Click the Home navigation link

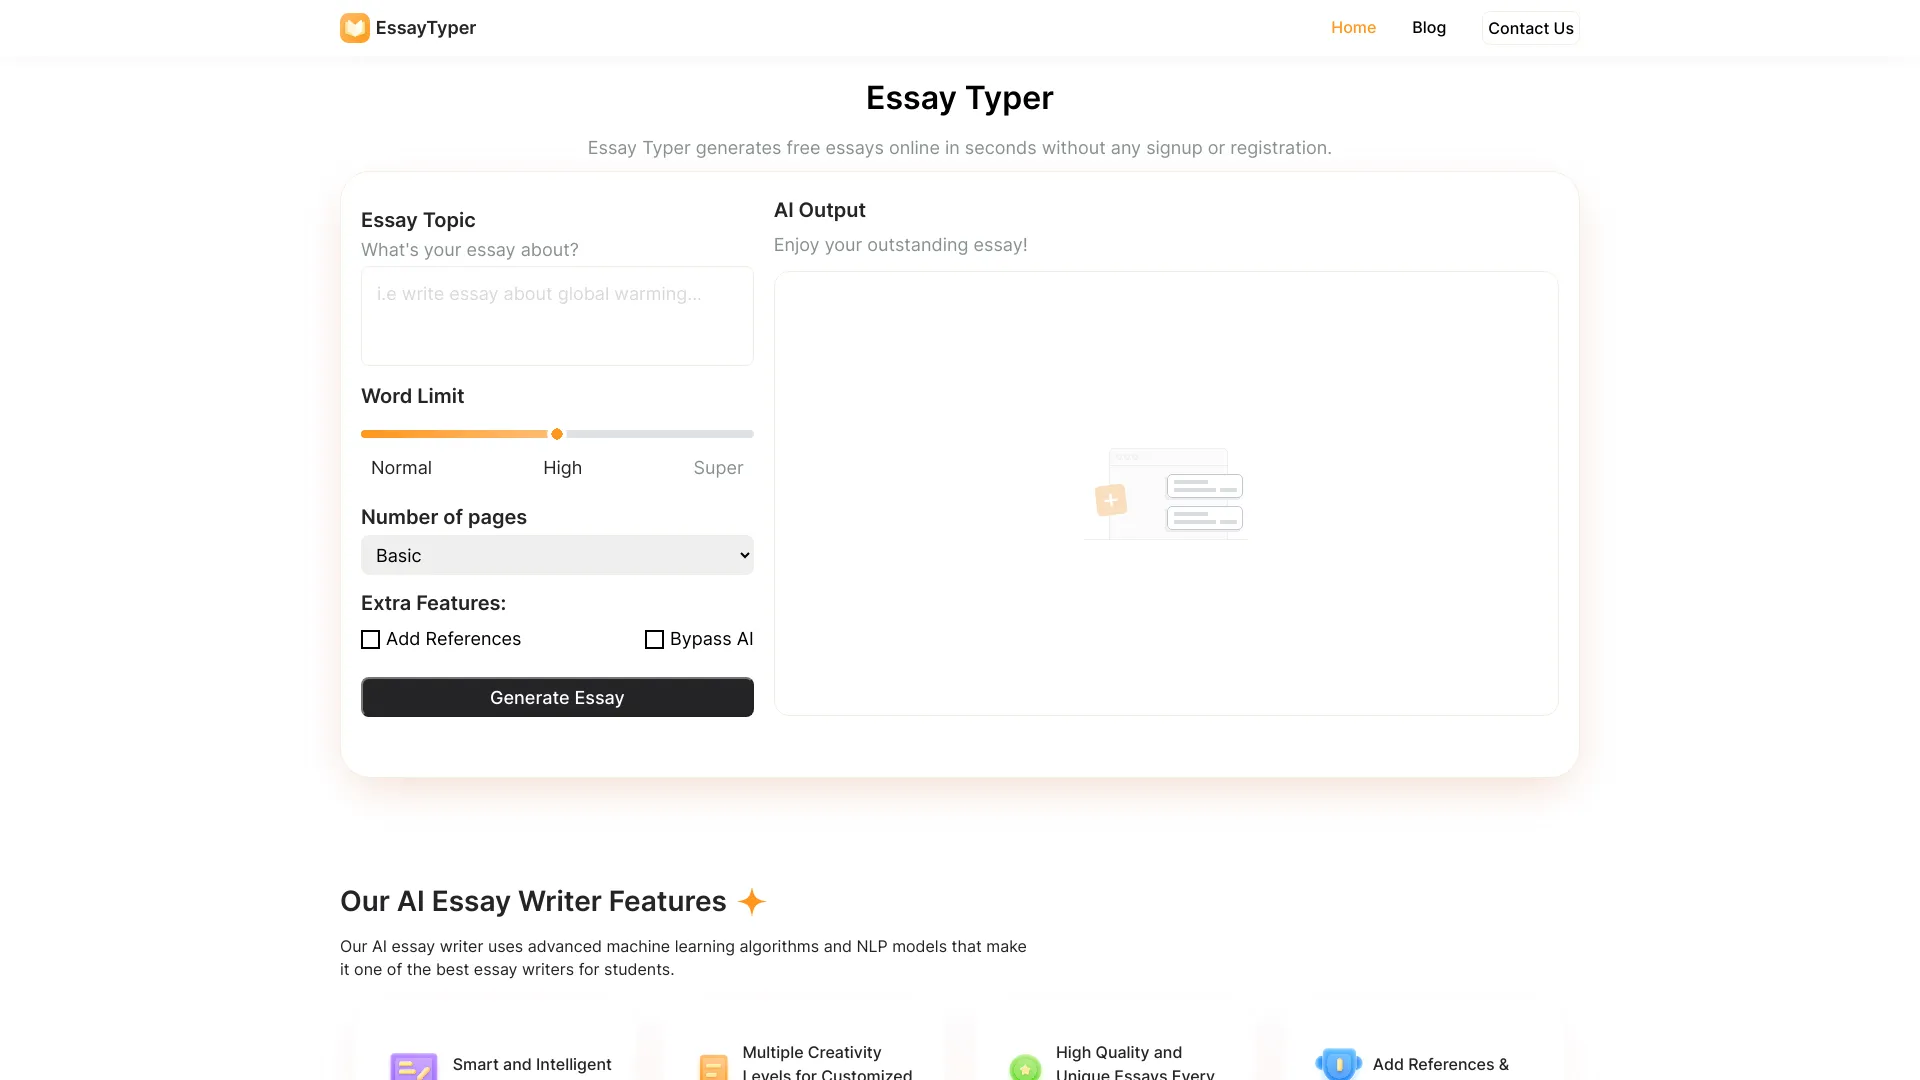tap(1353, 26)
